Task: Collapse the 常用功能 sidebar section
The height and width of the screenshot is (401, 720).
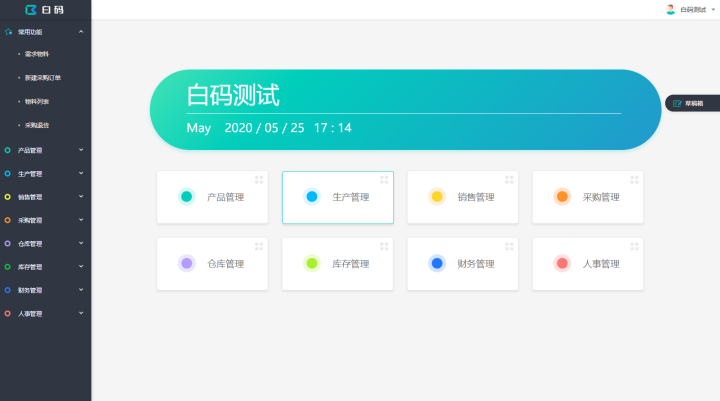Action: pos(81,32)
